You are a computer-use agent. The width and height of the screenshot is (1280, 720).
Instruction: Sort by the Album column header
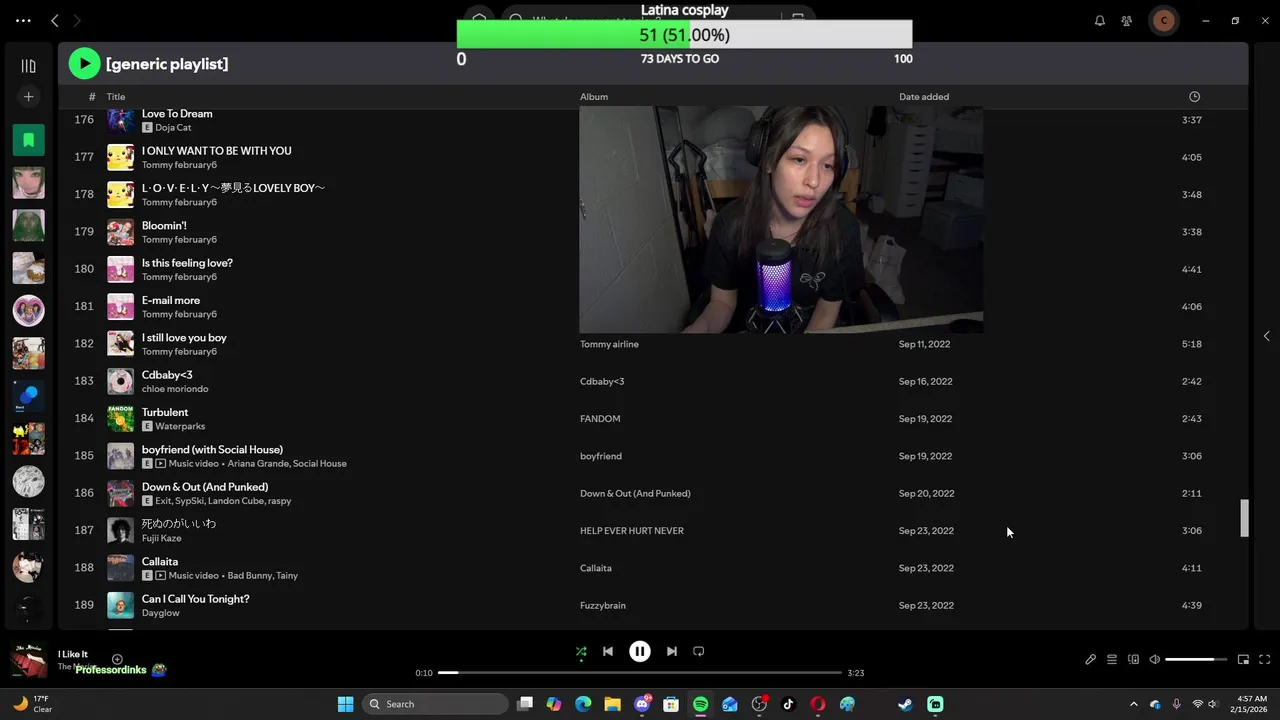(594, 97)
